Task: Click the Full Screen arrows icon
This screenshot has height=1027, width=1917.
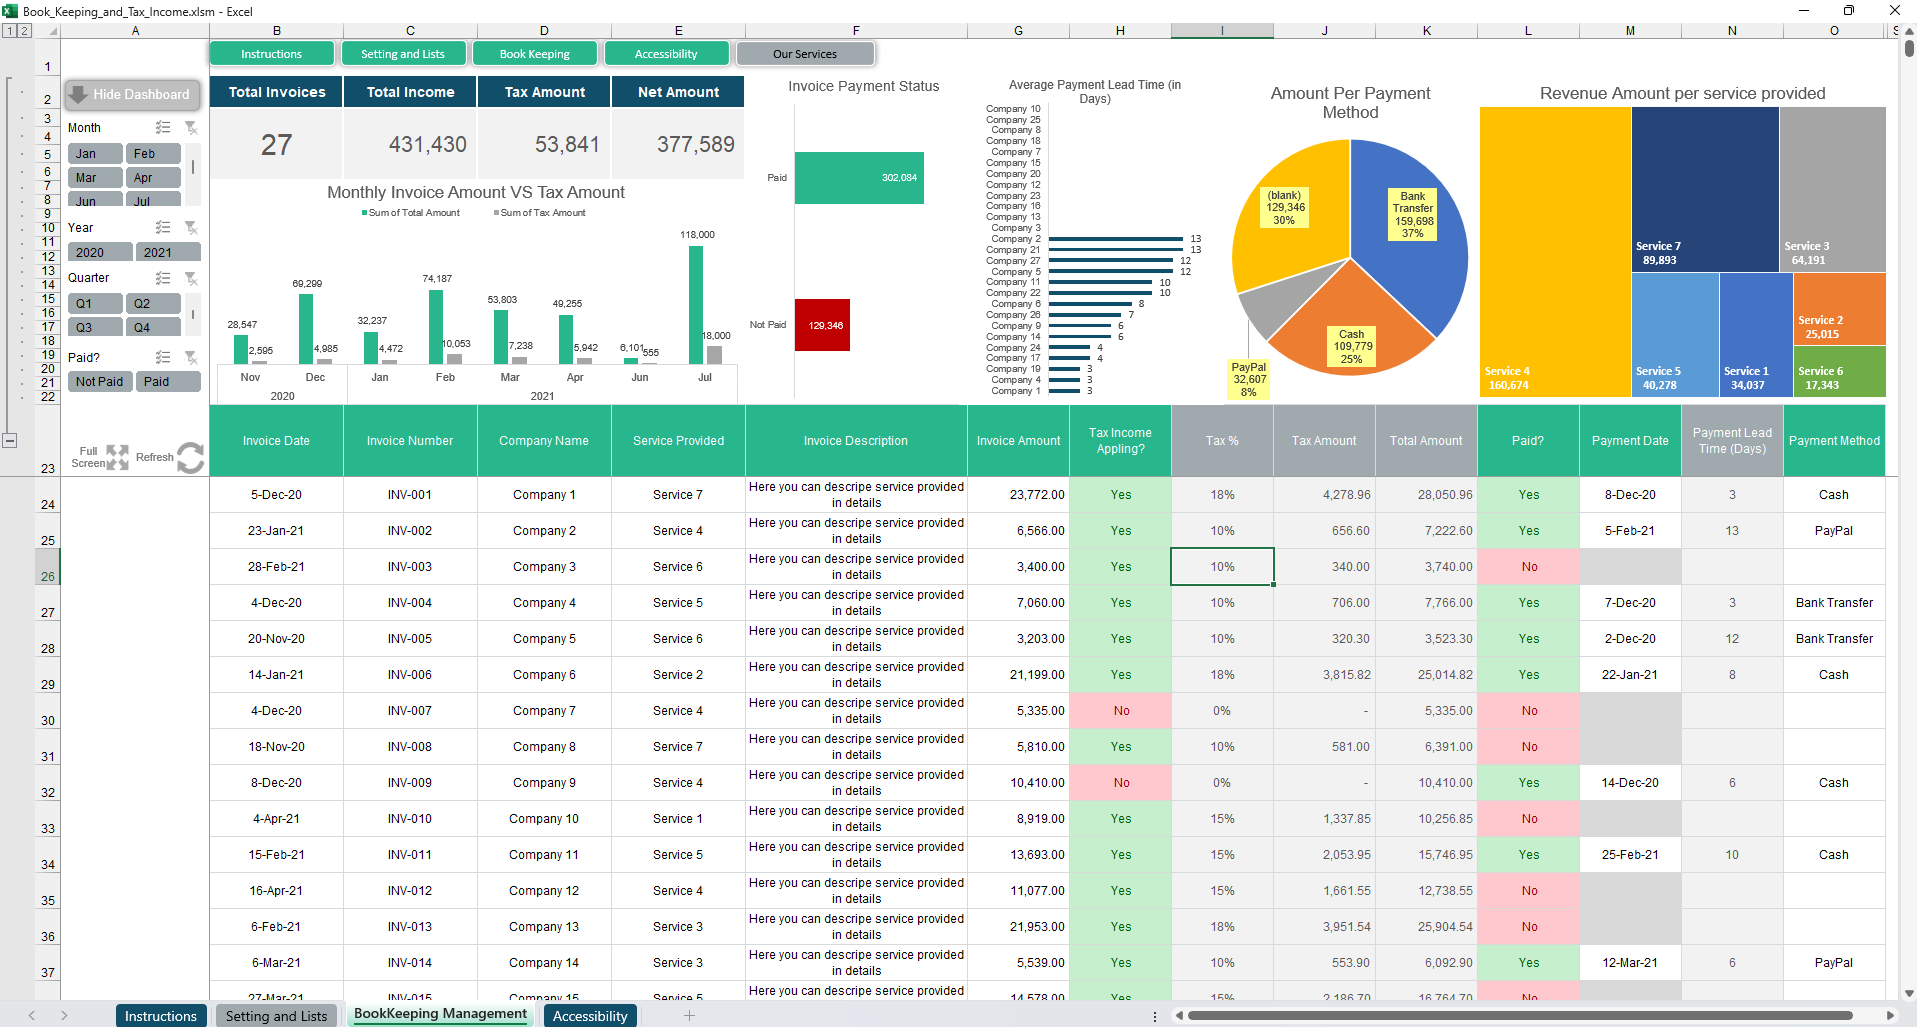Action: click(x=117, y=457)
